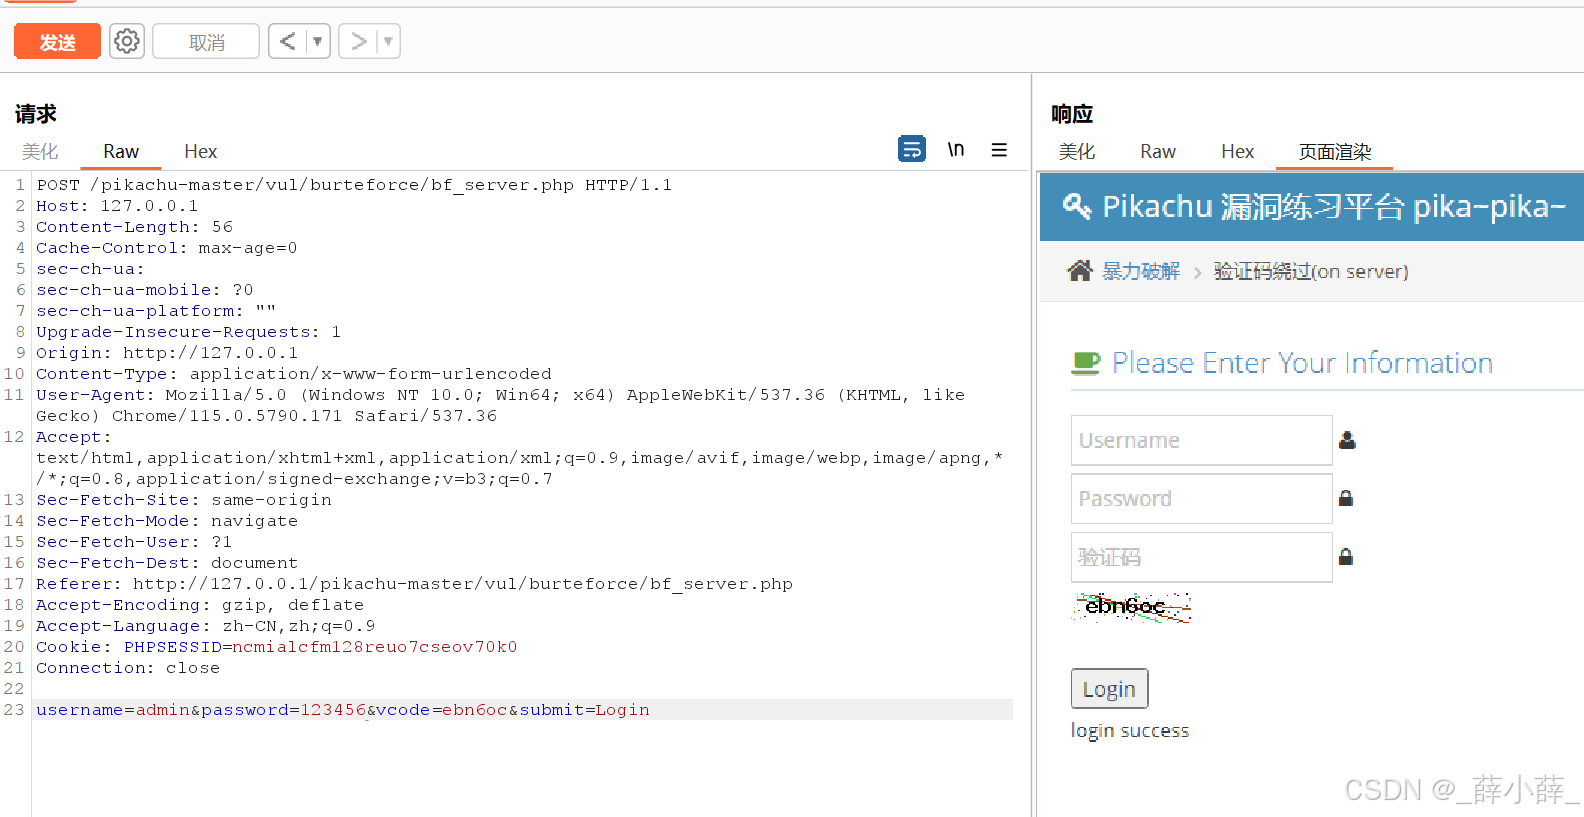Click the Sec-Fetch-Site header line

(x=184, y=500)
